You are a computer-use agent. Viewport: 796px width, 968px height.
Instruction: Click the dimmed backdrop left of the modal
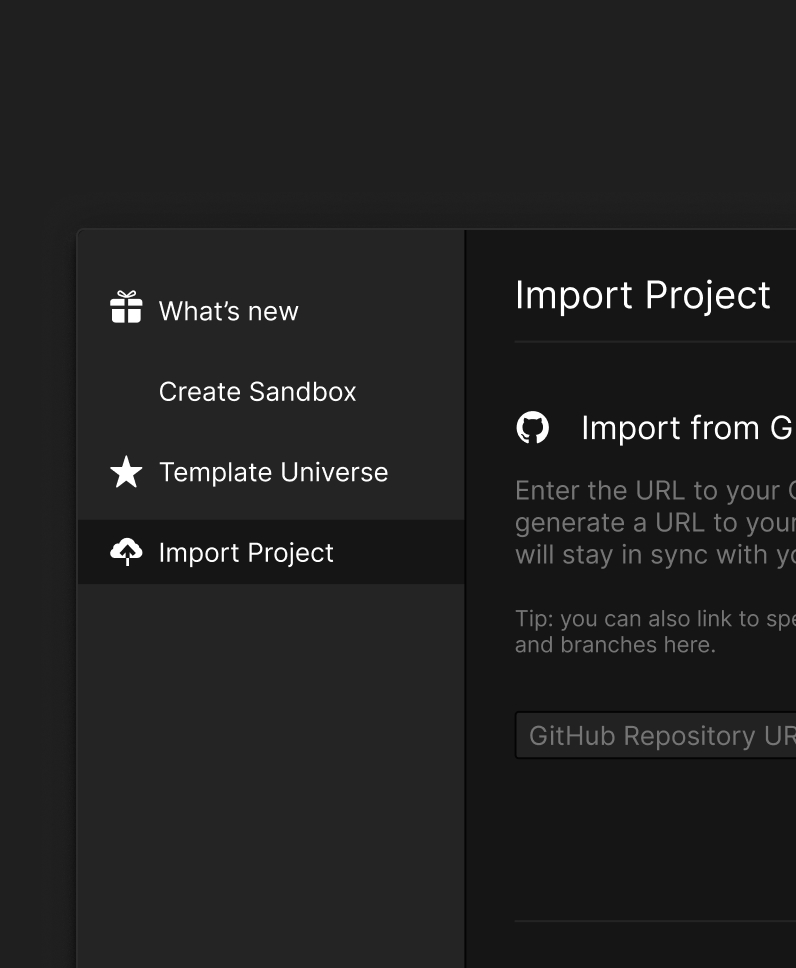pyautogui.click(x=38, y=600)
